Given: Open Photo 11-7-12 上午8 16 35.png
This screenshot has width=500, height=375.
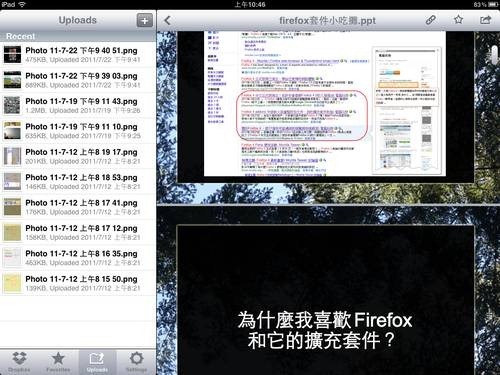Looking at the screenshot, I should tap(78, 258).
